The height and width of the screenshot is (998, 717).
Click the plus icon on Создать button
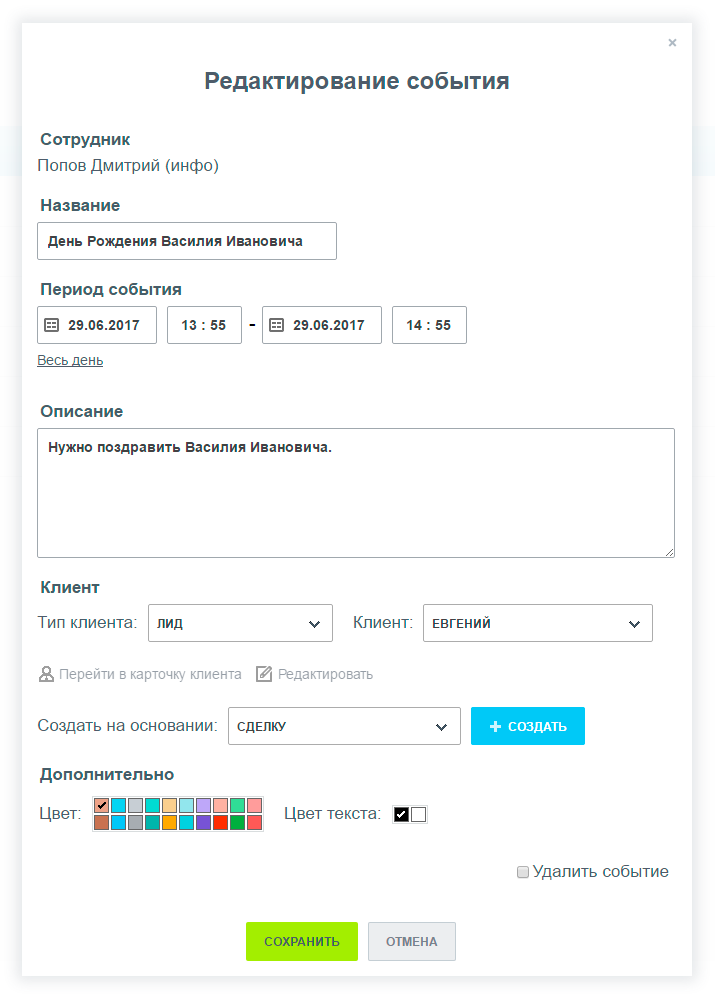[495, 727]
